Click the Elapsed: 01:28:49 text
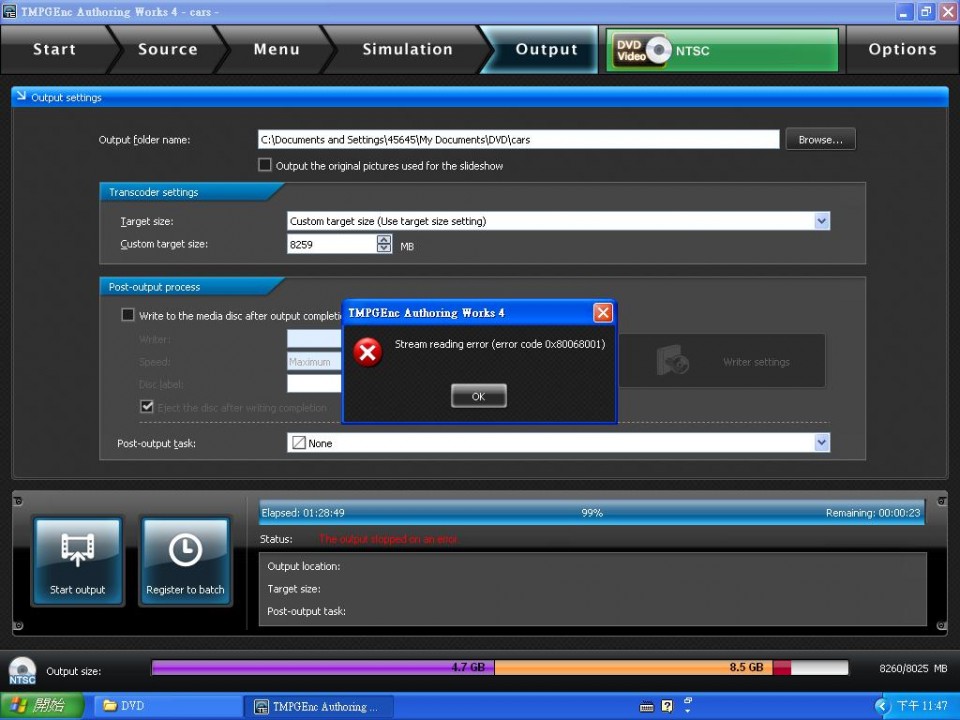960x720 pixels. (x=302, y=513)
